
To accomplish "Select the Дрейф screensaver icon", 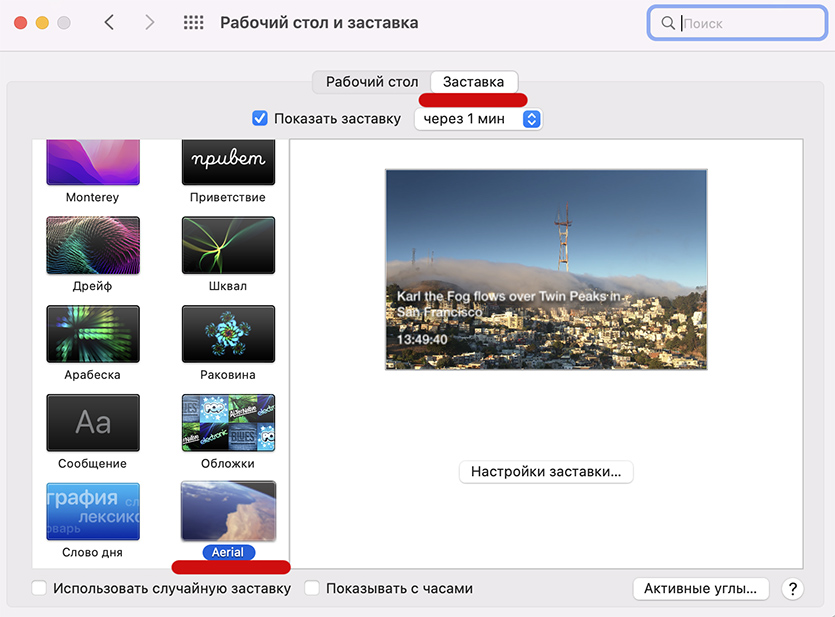I will 92,246.
